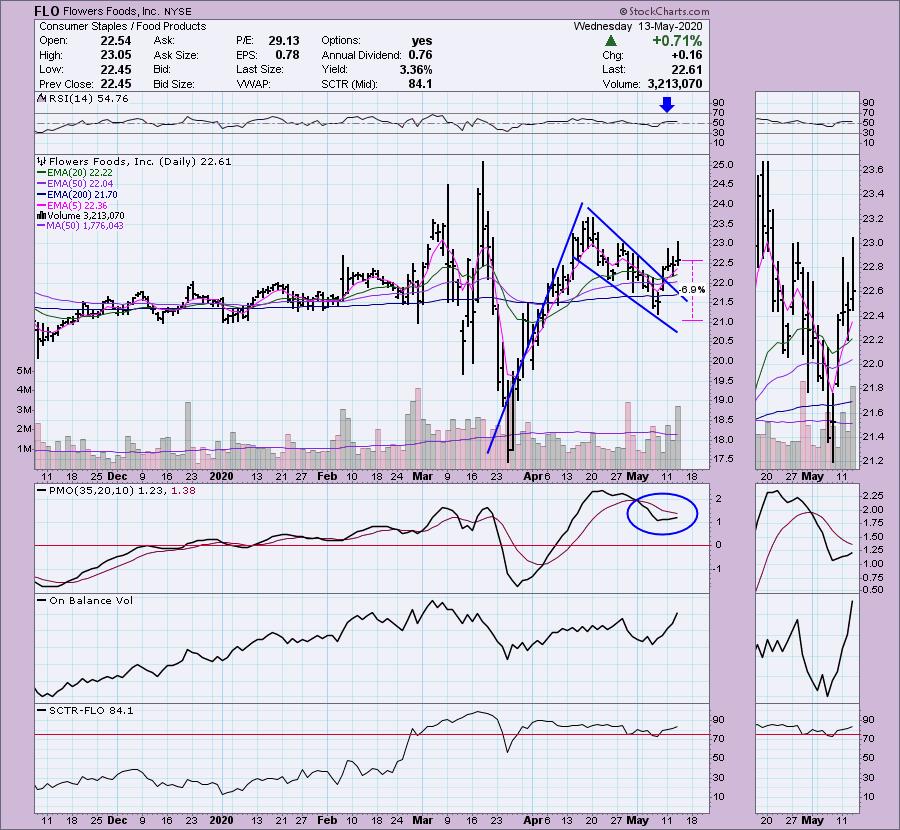Click the MA(50) 1,776,043 legend text

click(85, 226)
